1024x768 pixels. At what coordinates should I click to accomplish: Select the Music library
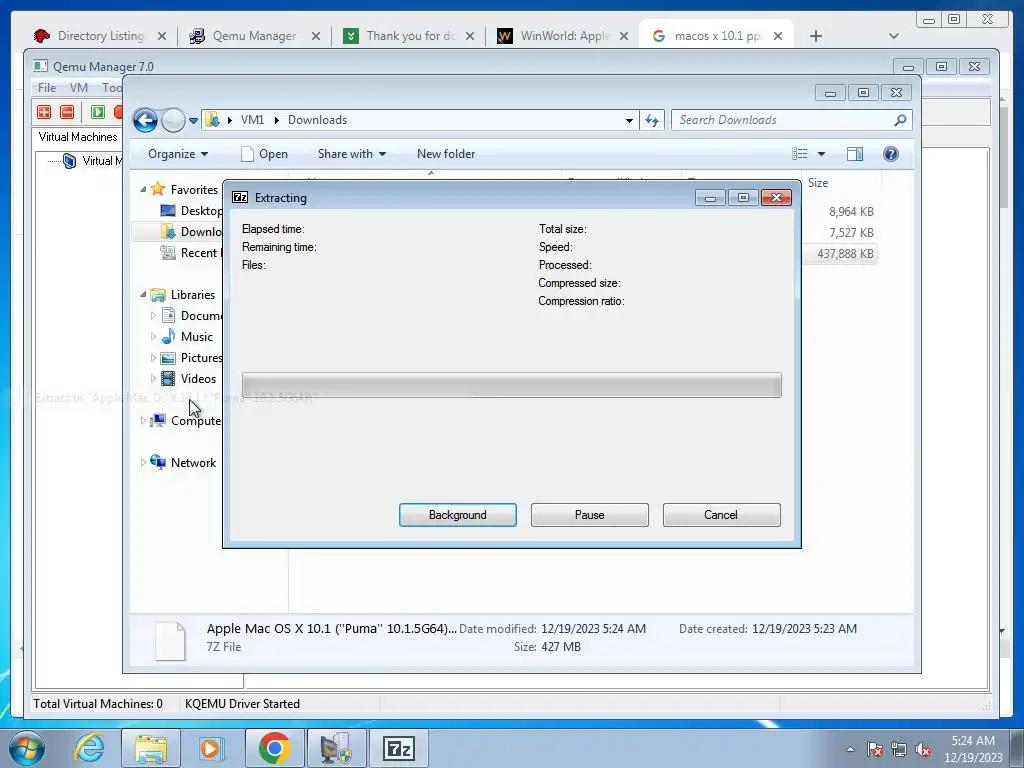tap(197, 337)
